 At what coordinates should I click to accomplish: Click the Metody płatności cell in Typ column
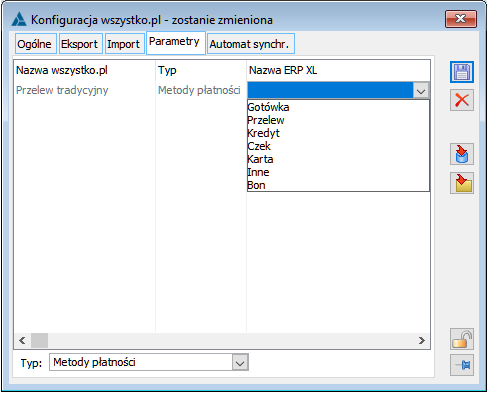(x=201, y=90)
